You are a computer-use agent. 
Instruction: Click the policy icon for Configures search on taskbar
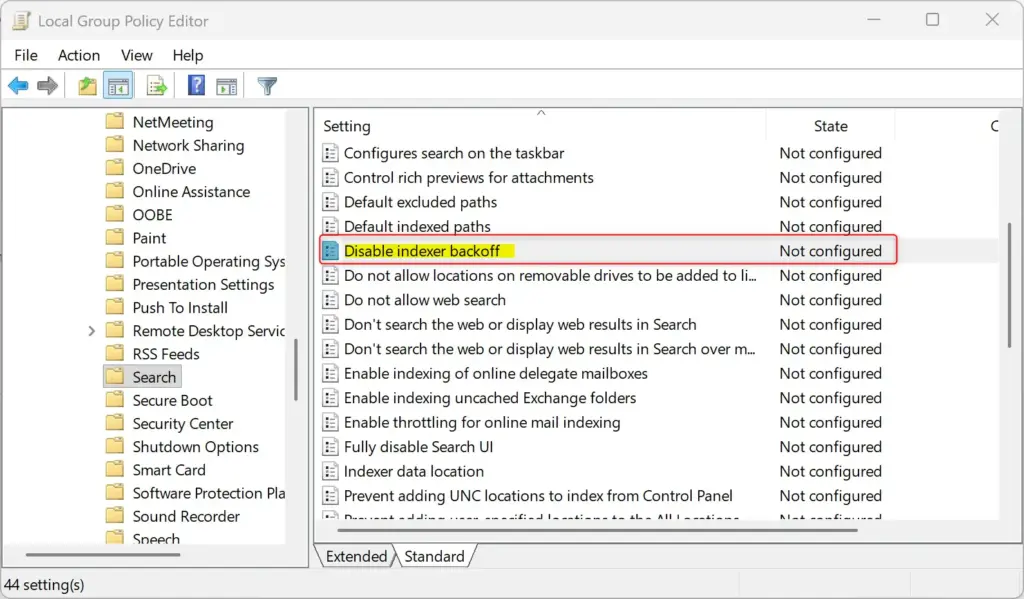pyautogui.click(x=330, y=153)
